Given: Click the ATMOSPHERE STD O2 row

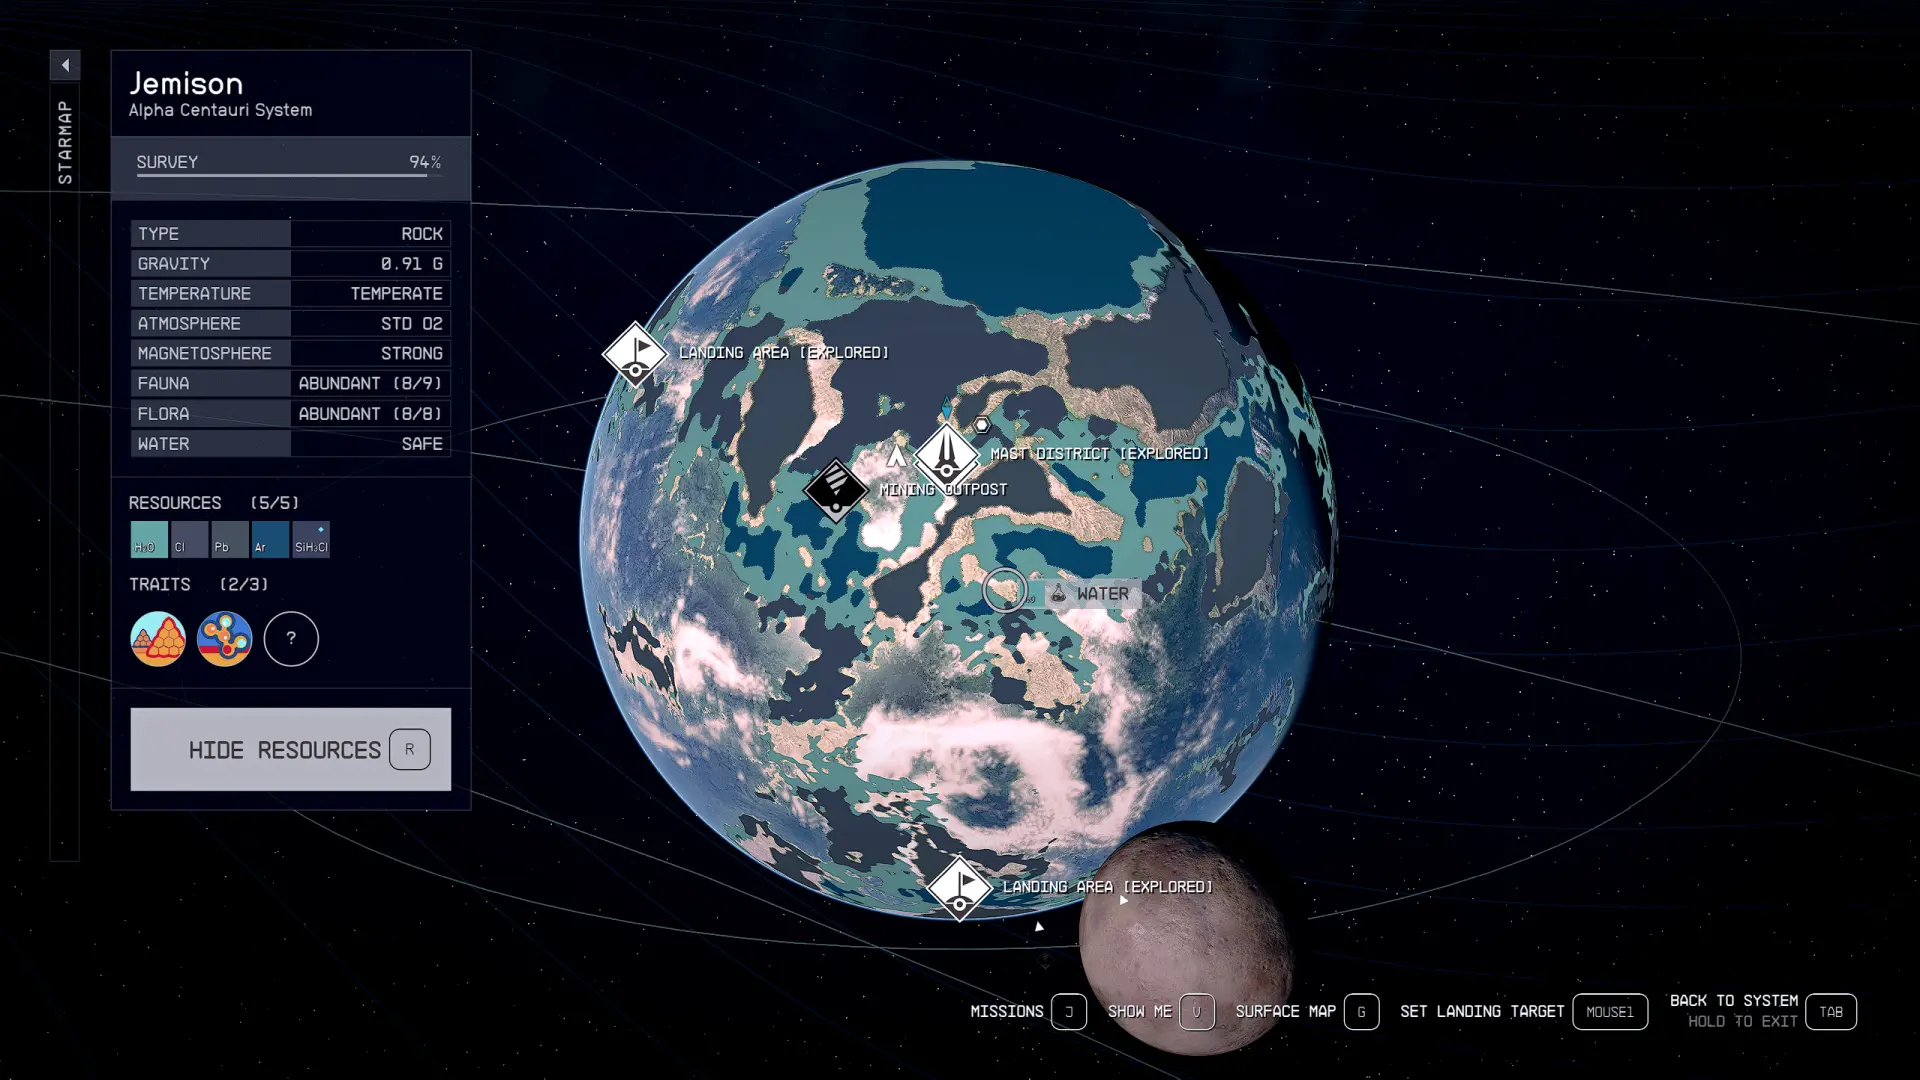Looking at the screenshot, I should pos(290,324).
